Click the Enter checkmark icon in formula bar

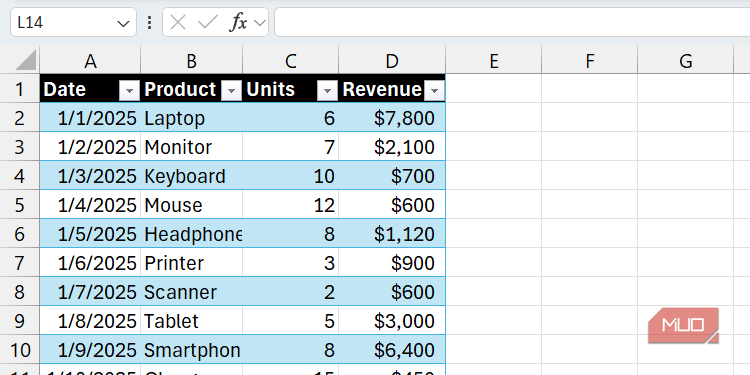(207, 22)
